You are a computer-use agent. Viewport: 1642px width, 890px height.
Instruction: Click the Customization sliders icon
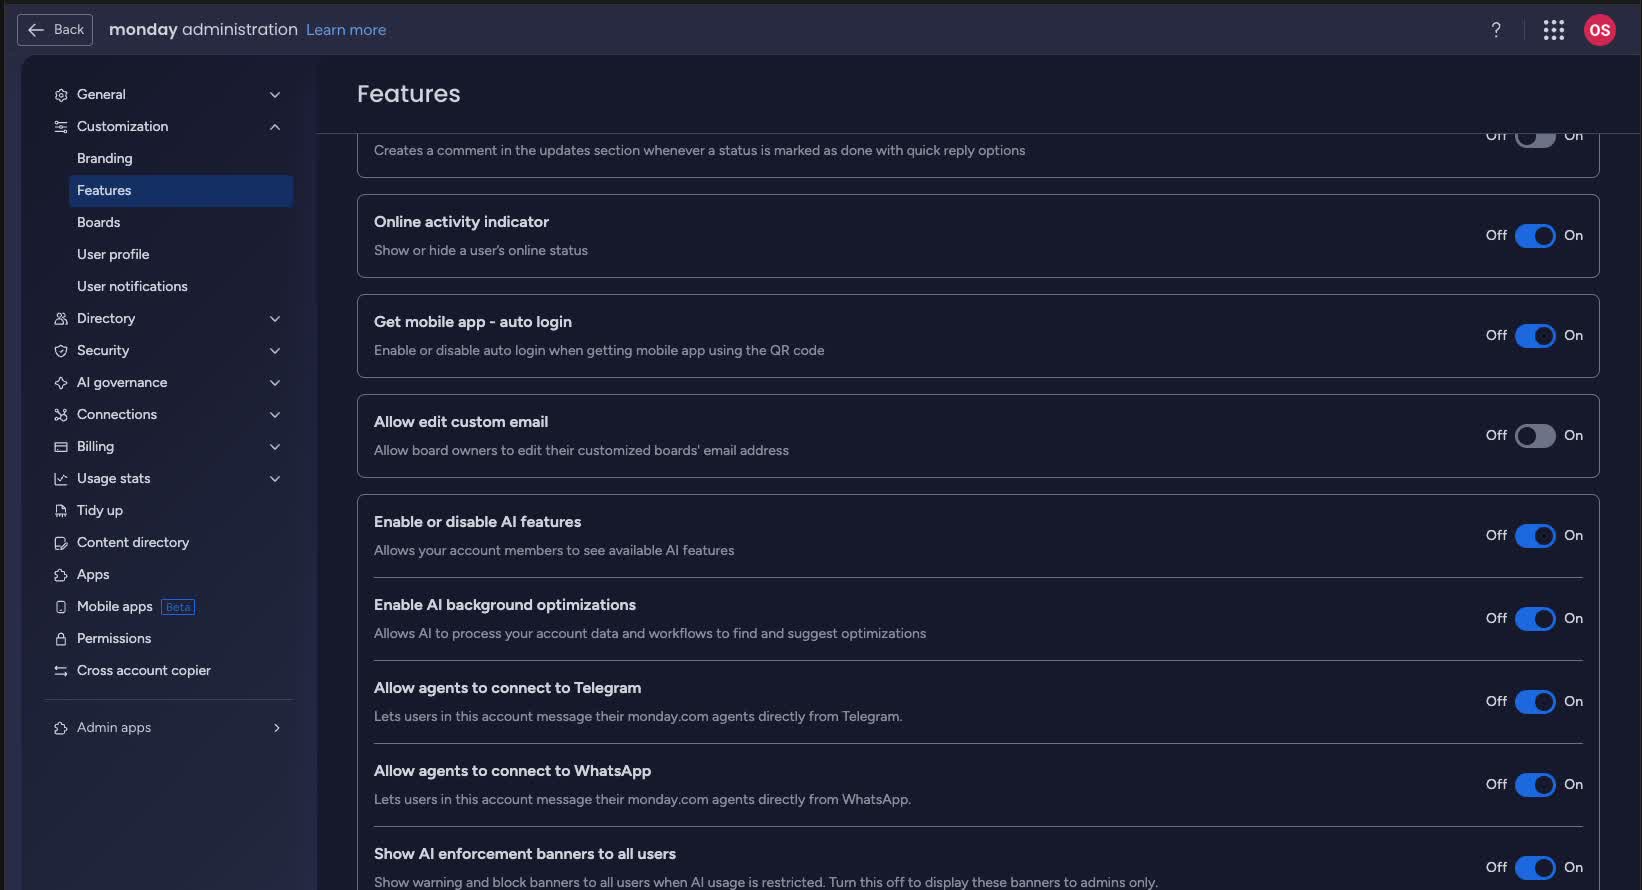pyautogui.click(x=61, y=127)
